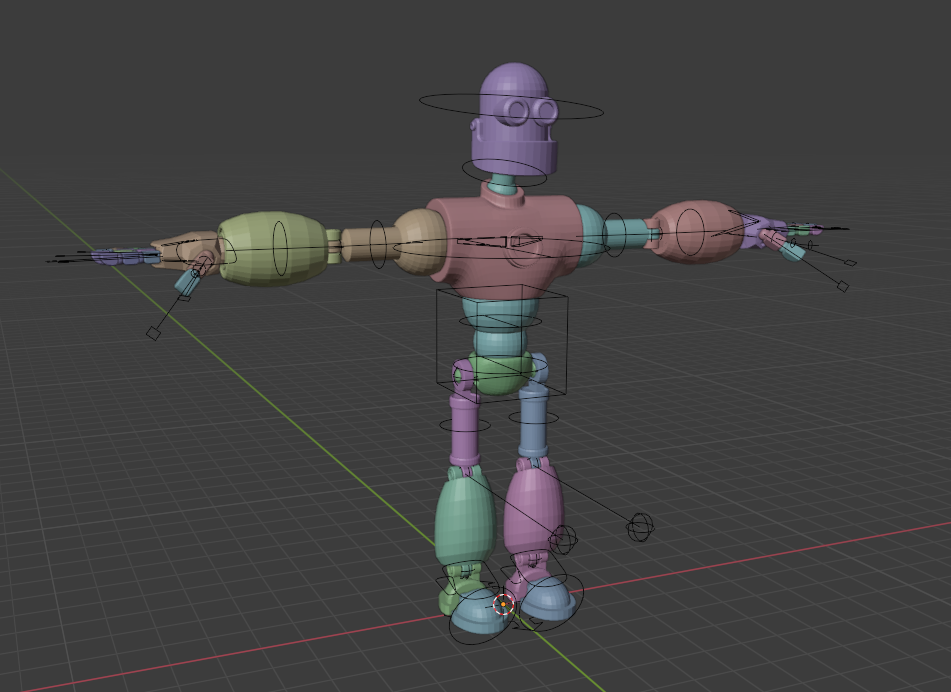
Task: Select the olive-green barrel-shaped arm segment
Action: click(270, 249)
